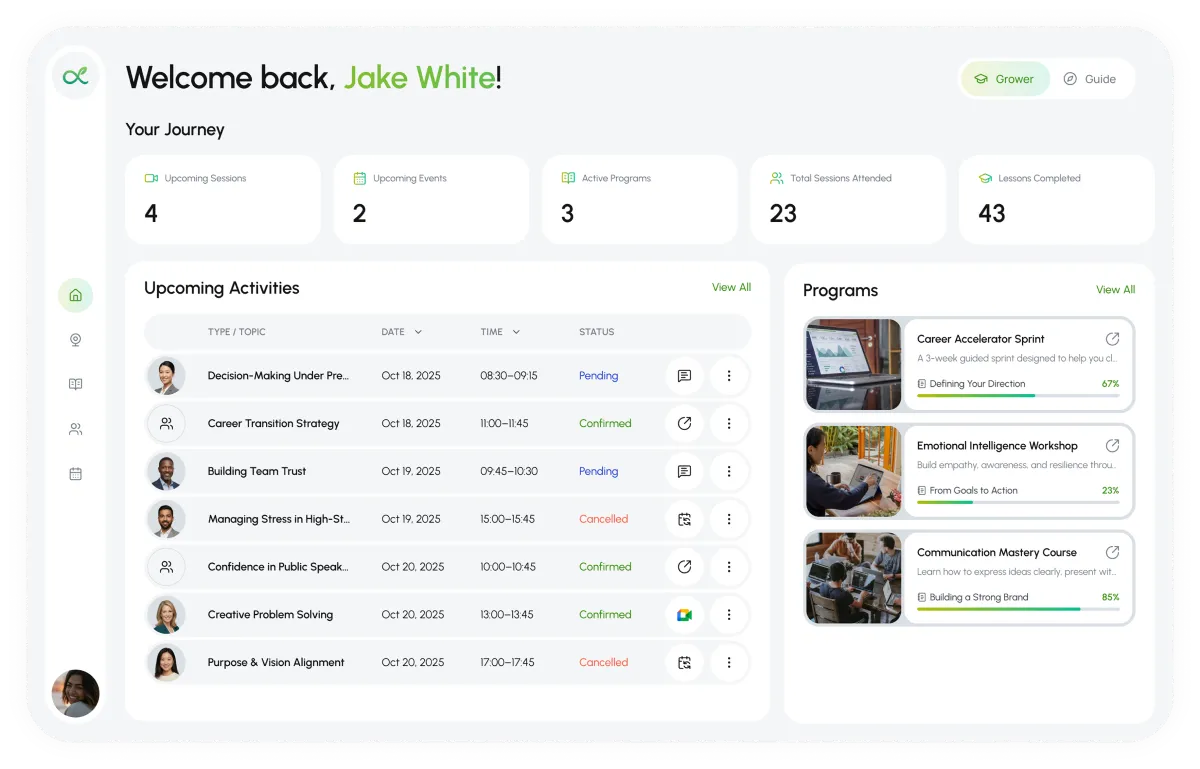Open Home in the sidebar

75,295
